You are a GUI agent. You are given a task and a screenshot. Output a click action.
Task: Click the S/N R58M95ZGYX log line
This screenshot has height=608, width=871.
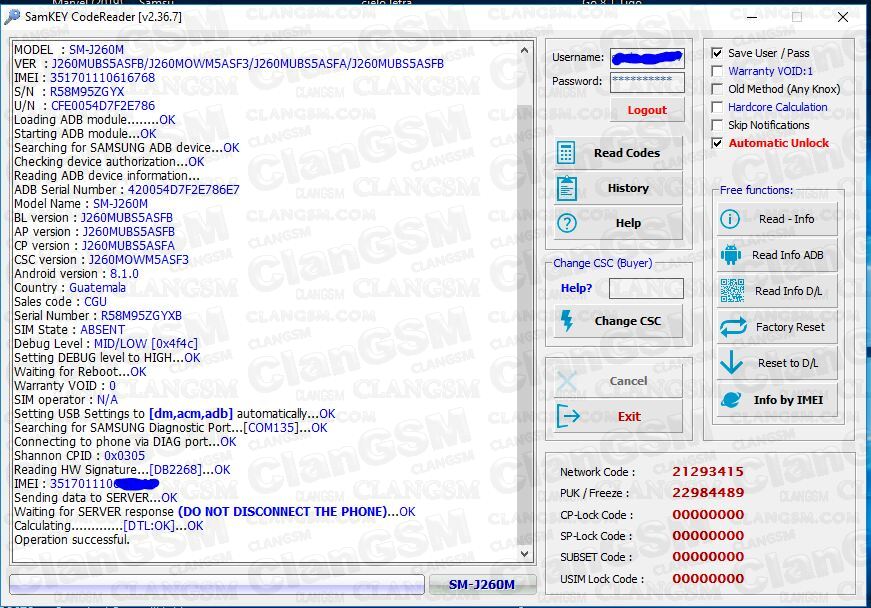[x=69, y=92]
